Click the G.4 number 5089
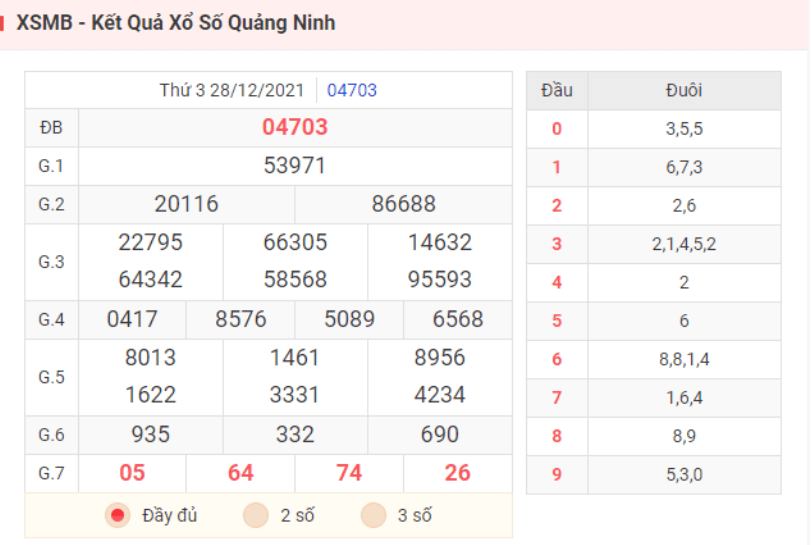Screen dimensions: 811x545 tap(349, 320)
